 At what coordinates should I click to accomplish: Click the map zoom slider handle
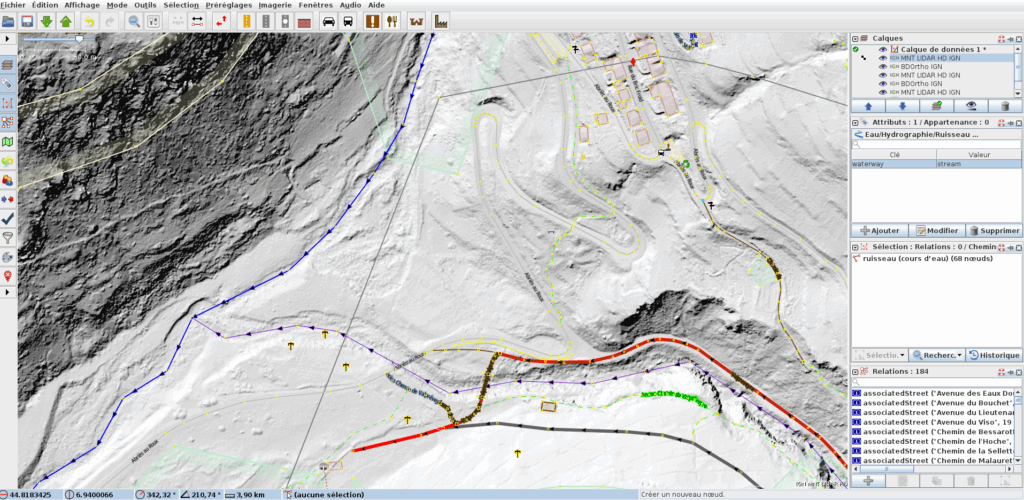coord(80,39)
